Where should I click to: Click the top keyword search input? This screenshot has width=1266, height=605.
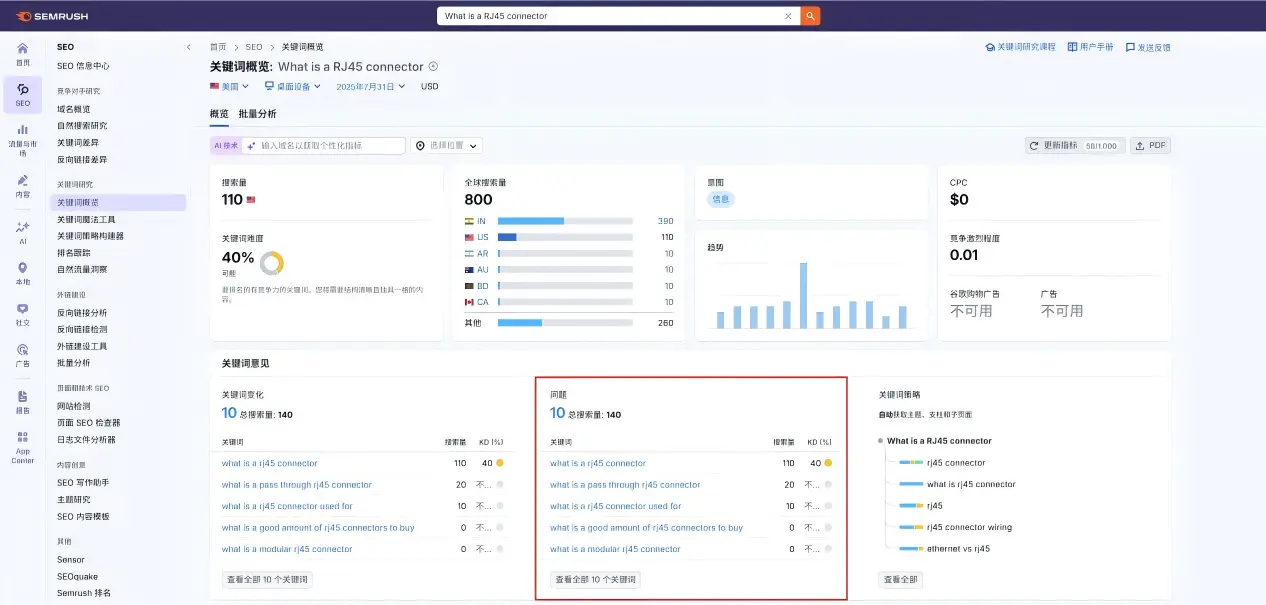point(610,16)
